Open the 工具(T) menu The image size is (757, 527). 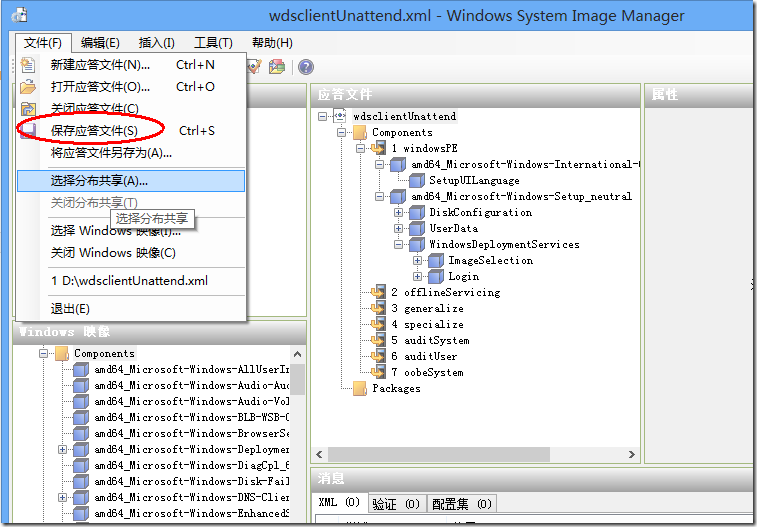[213, 43]
